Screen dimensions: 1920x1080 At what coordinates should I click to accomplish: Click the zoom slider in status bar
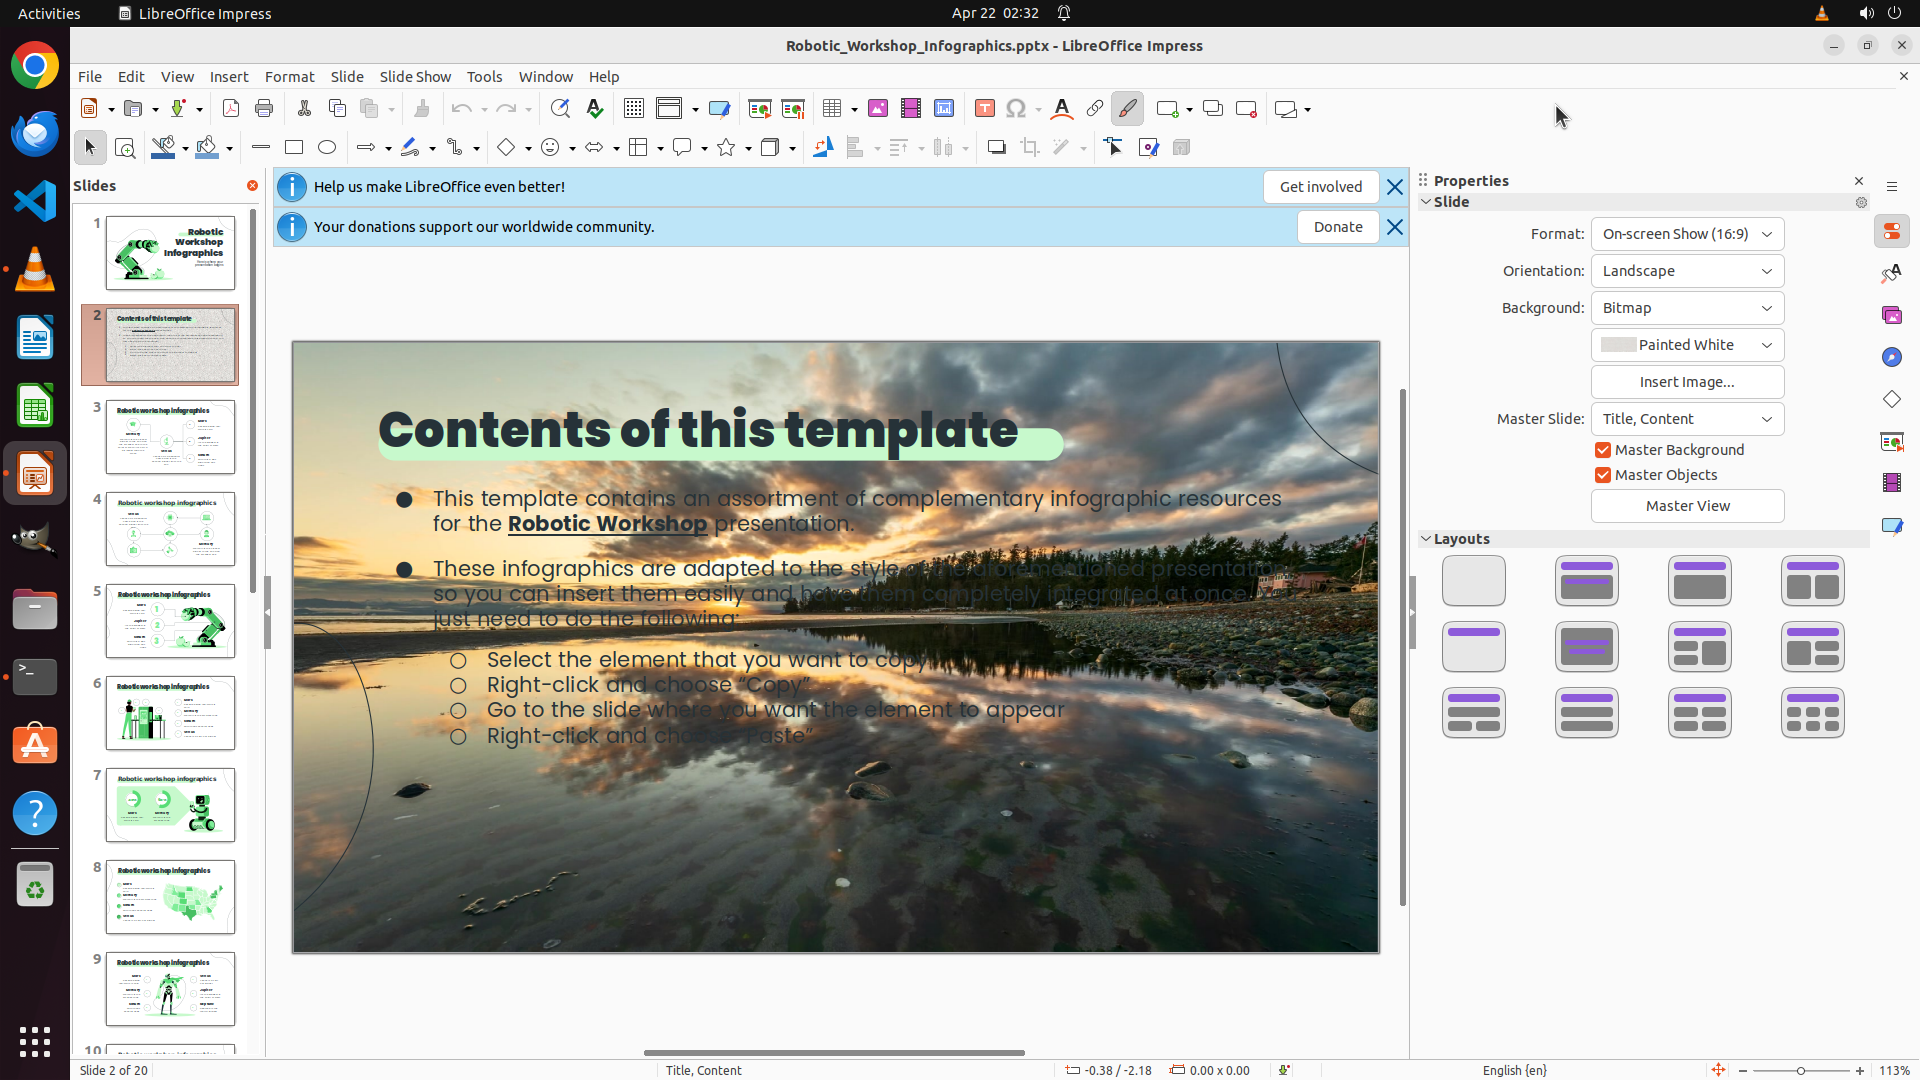[1800, 1070]
